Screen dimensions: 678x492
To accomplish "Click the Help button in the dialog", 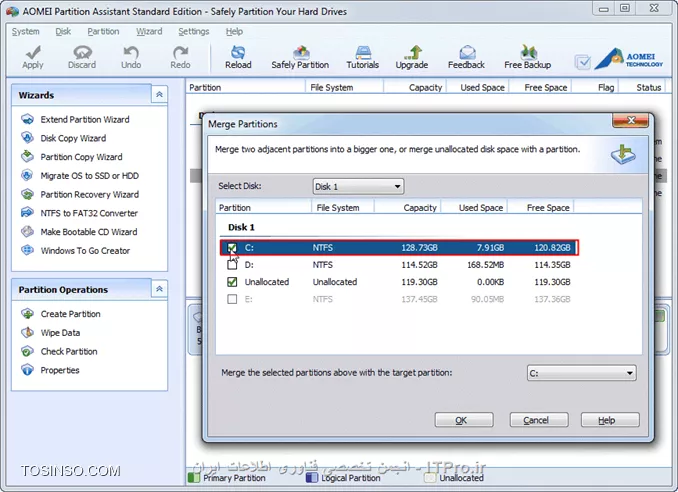I will click(x=610, y=420).
